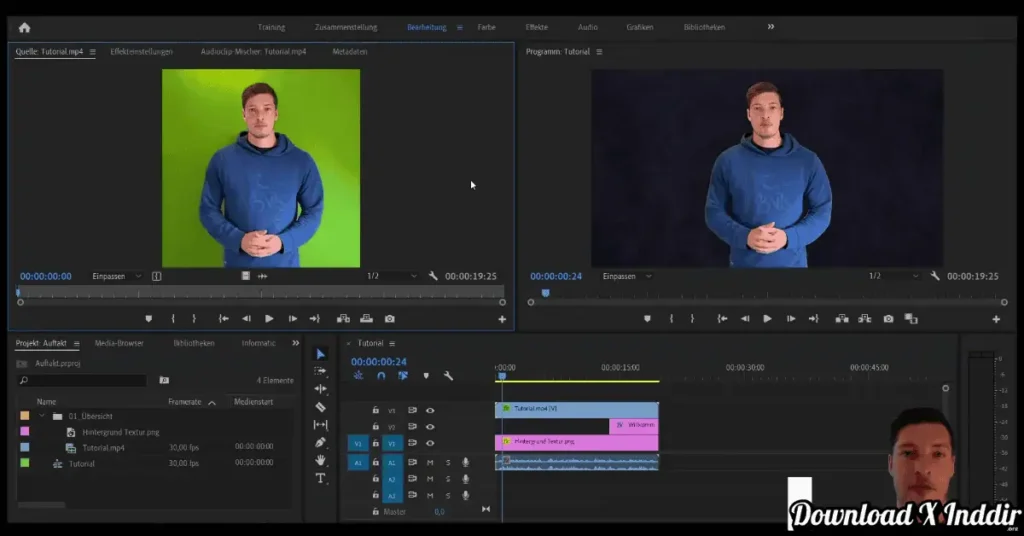Image resolution: width=1024 pixels, height=536 pixels.
Task: Step forward one frame in Program monitor
Action: coord(791,319)
